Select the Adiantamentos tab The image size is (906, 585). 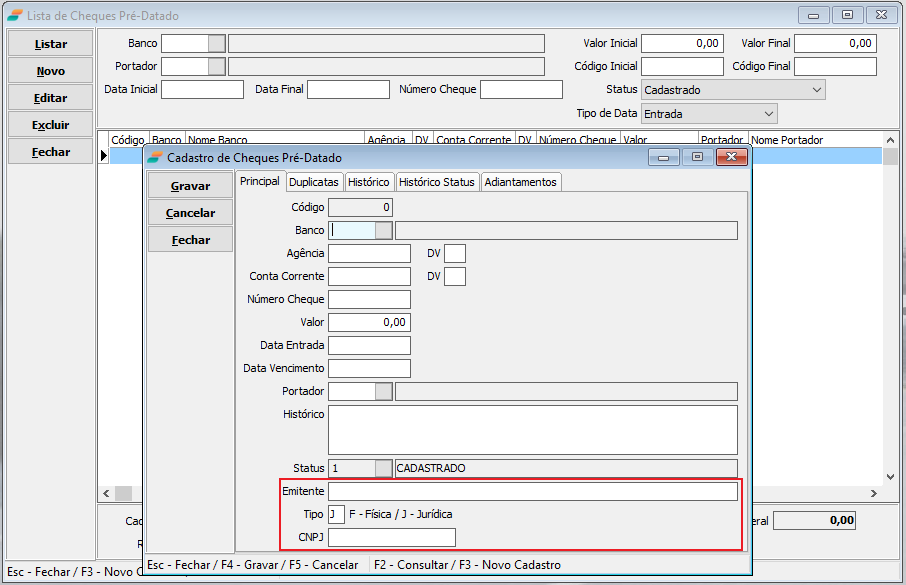click(x=520, y=182)
